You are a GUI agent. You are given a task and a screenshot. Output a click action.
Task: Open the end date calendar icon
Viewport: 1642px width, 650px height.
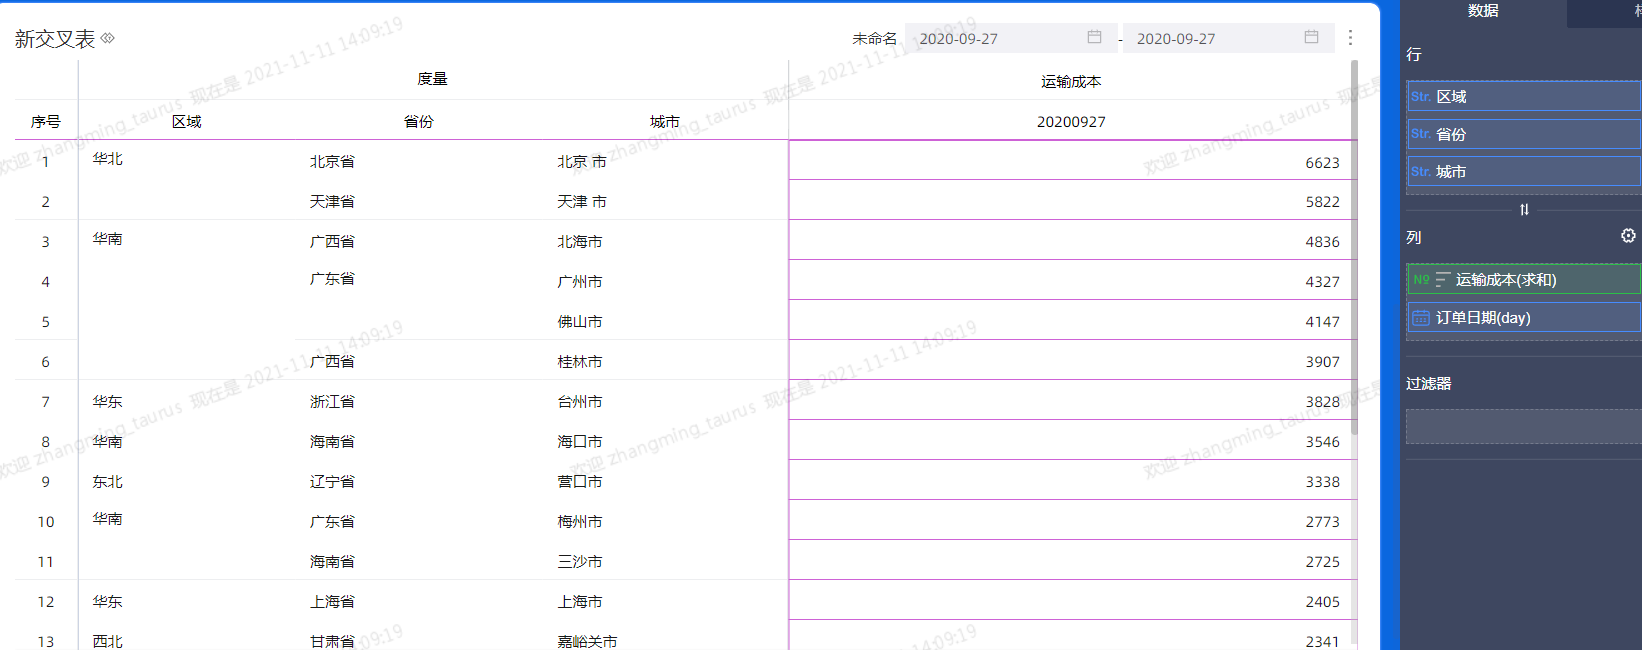(1311, 37)
